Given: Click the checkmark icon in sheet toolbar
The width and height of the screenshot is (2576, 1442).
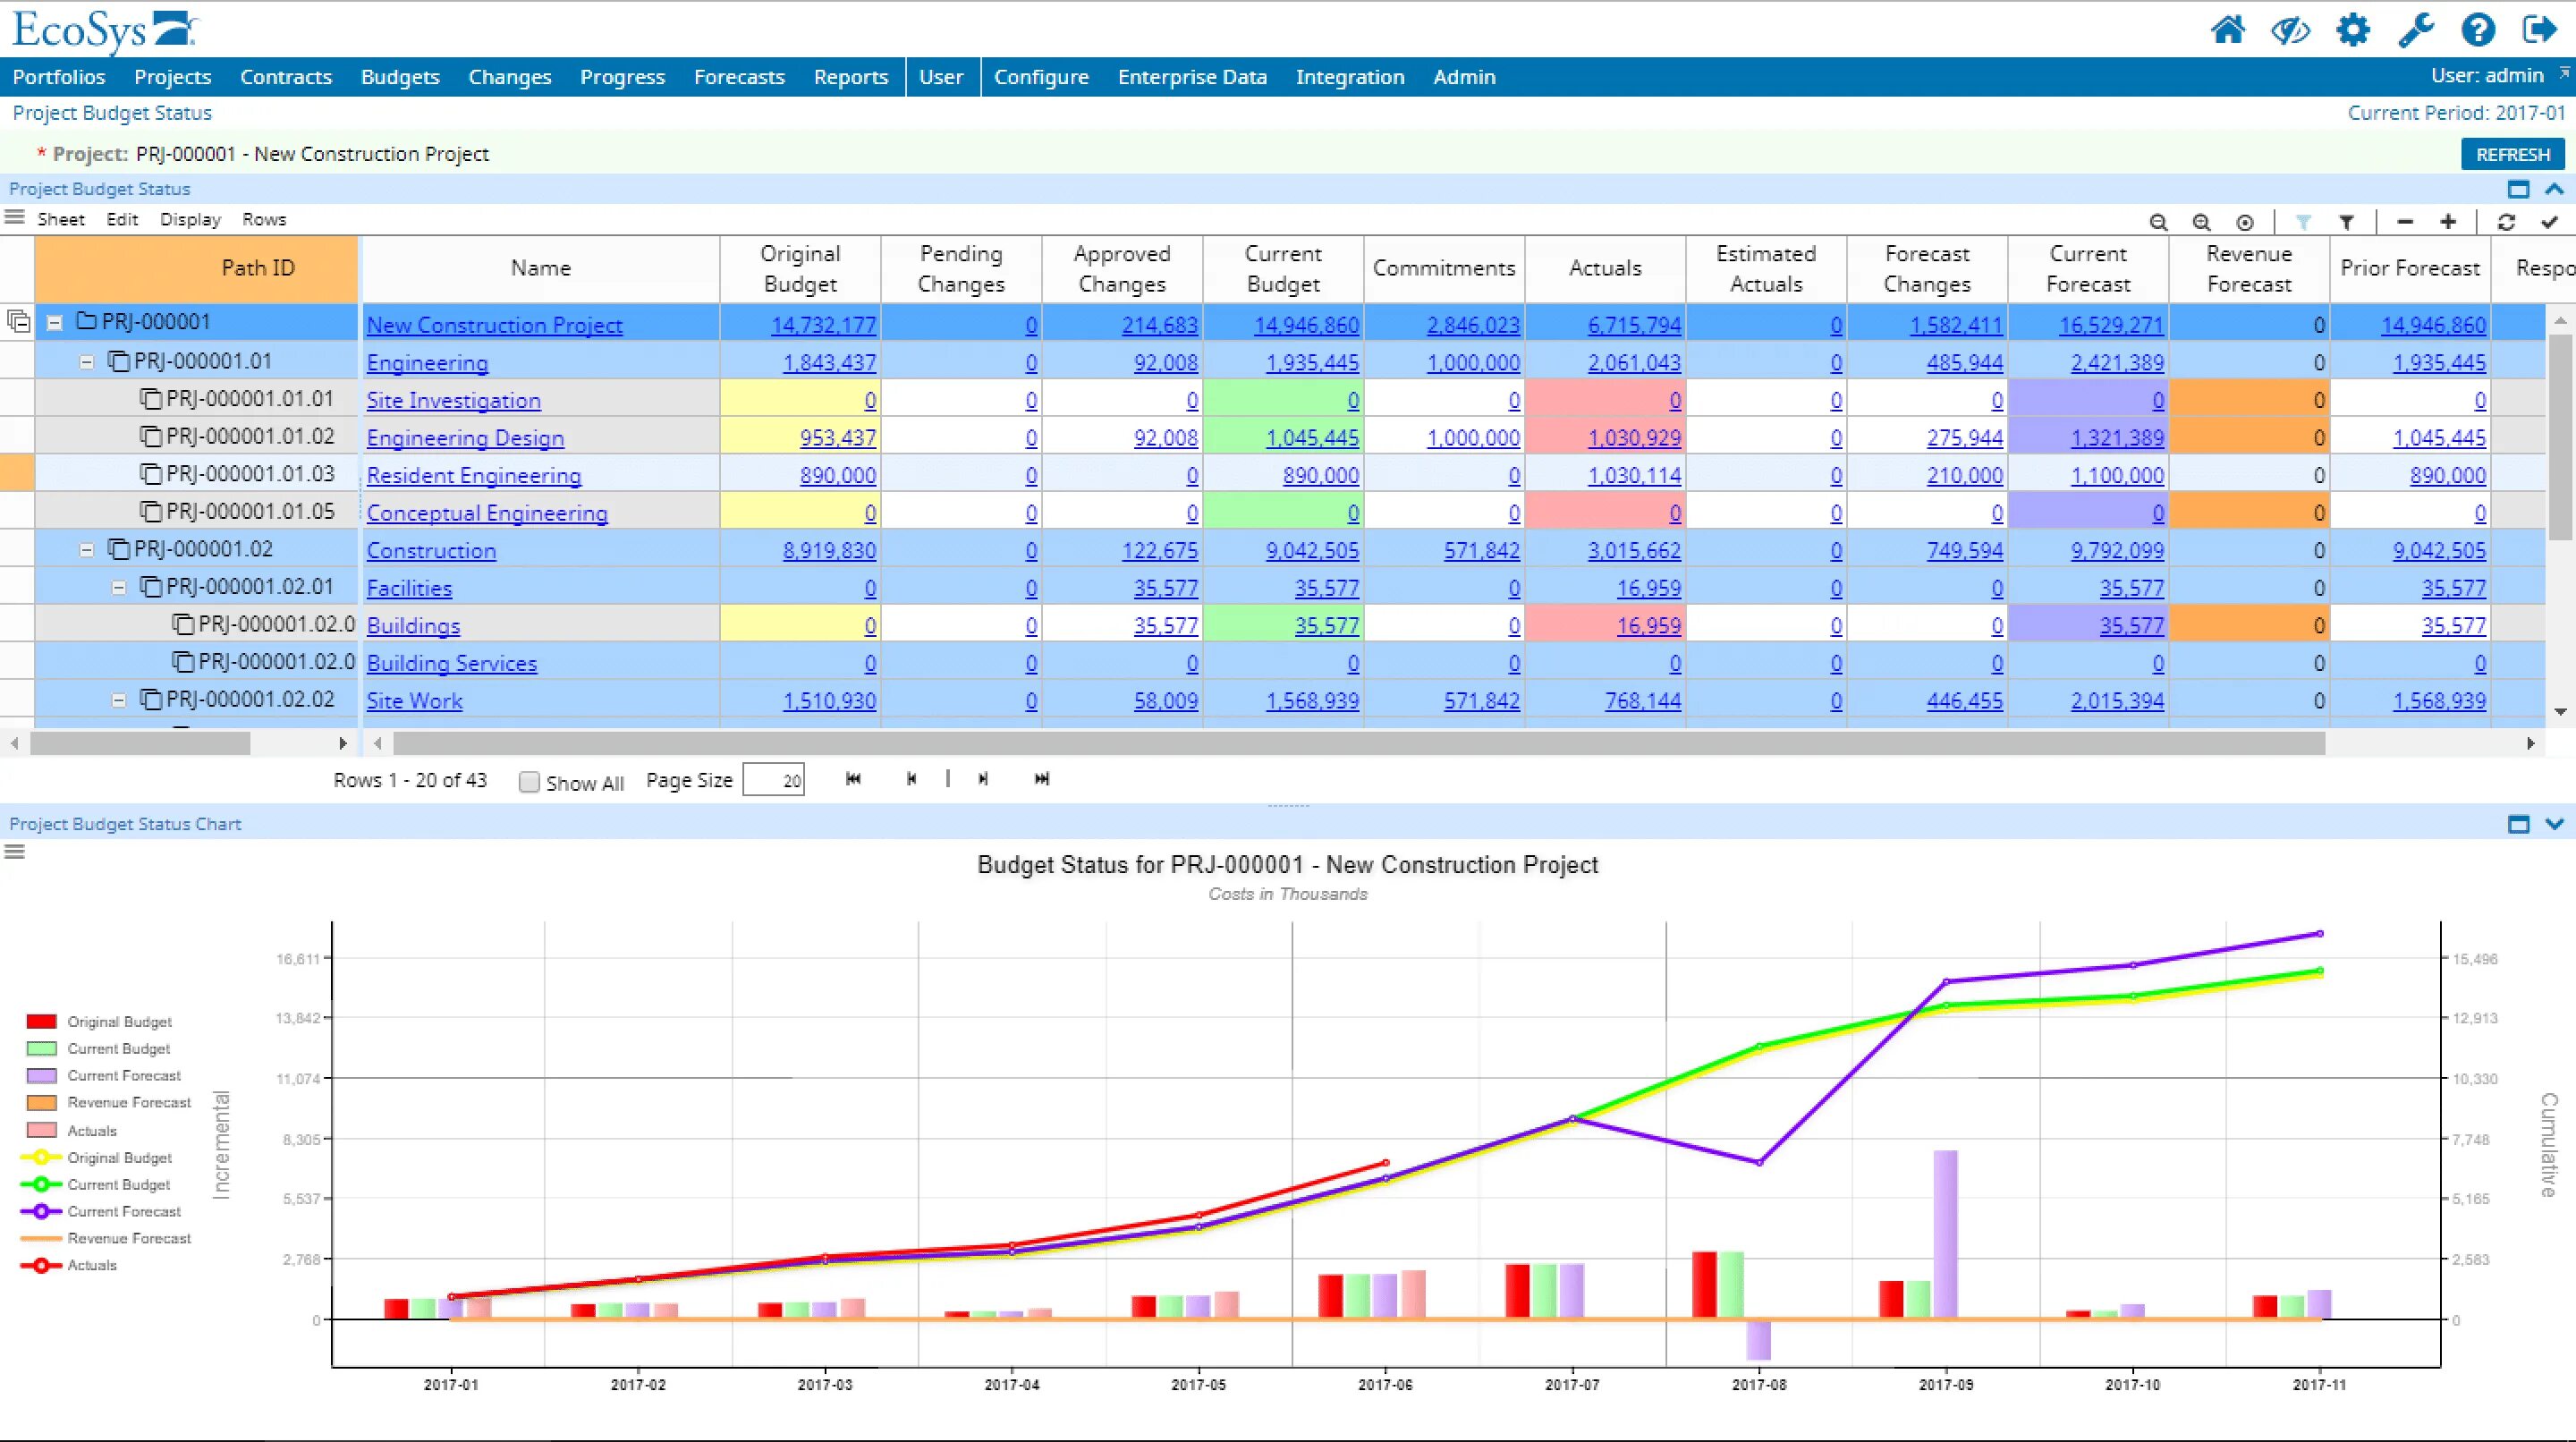Looking at the screenshot, I should coord(2549,222).
